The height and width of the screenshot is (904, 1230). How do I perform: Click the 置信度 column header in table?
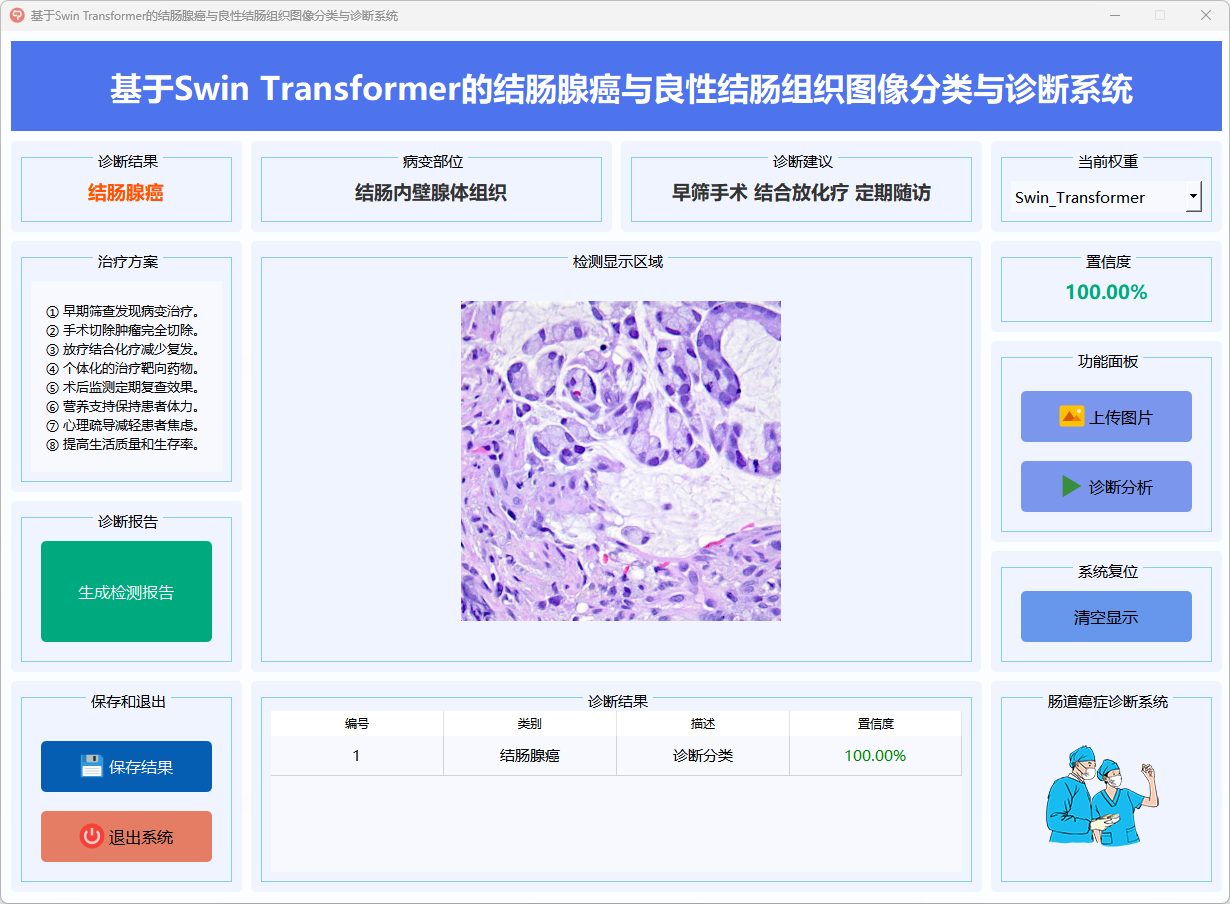[875, 723]
